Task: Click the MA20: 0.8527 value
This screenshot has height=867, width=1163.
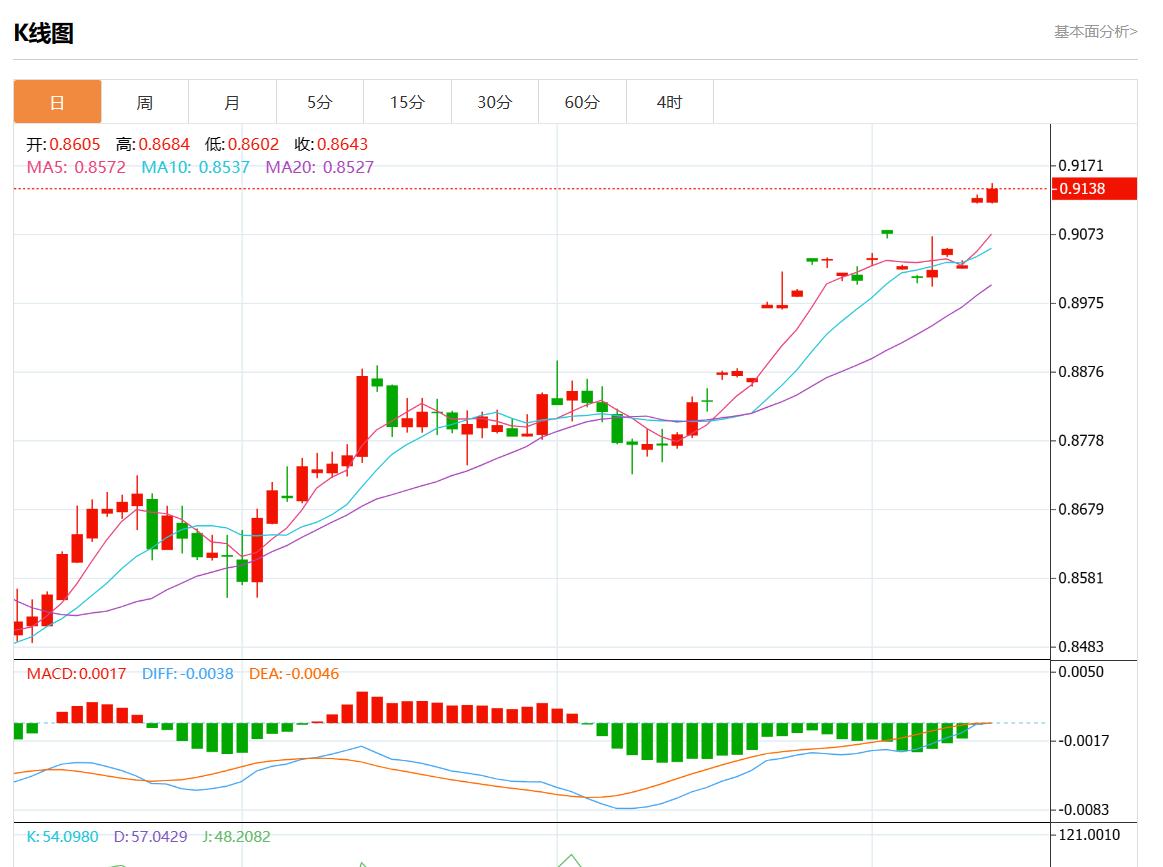Action: coord(320,167)
